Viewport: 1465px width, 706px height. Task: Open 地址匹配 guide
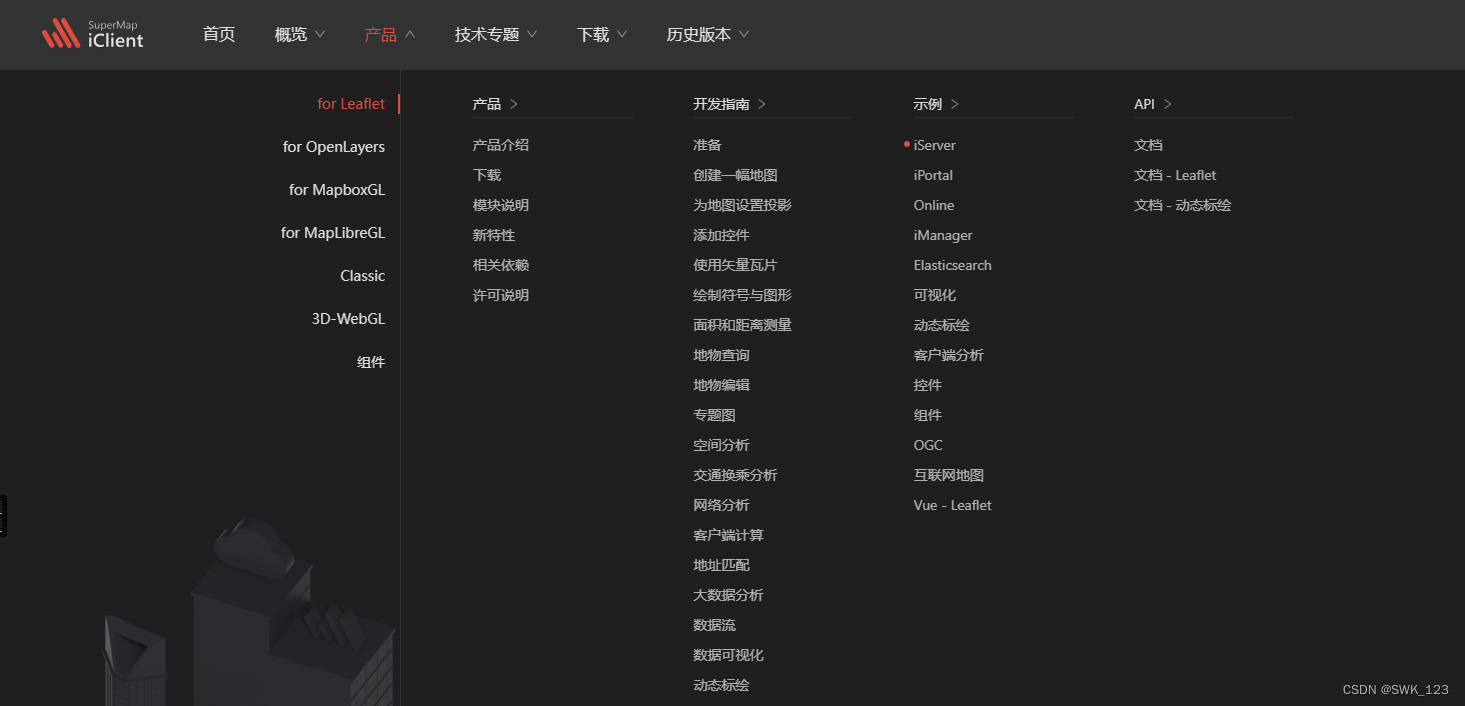coord(721,565)
